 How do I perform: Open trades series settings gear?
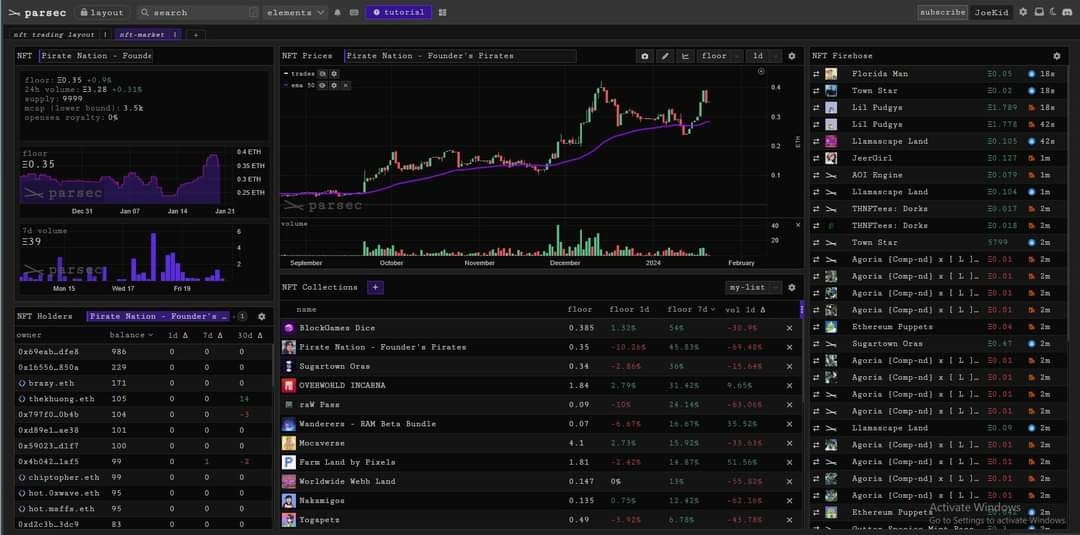(334, 73)
